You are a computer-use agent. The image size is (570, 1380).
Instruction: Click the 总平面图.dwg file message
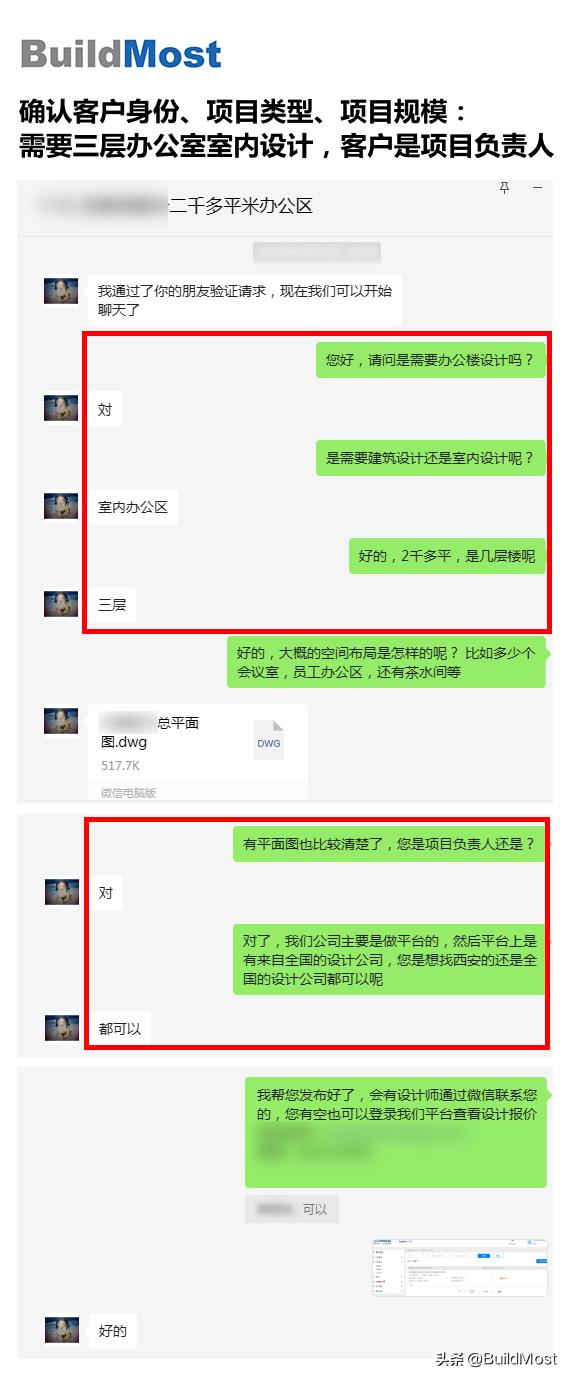[x=198, y=752]
